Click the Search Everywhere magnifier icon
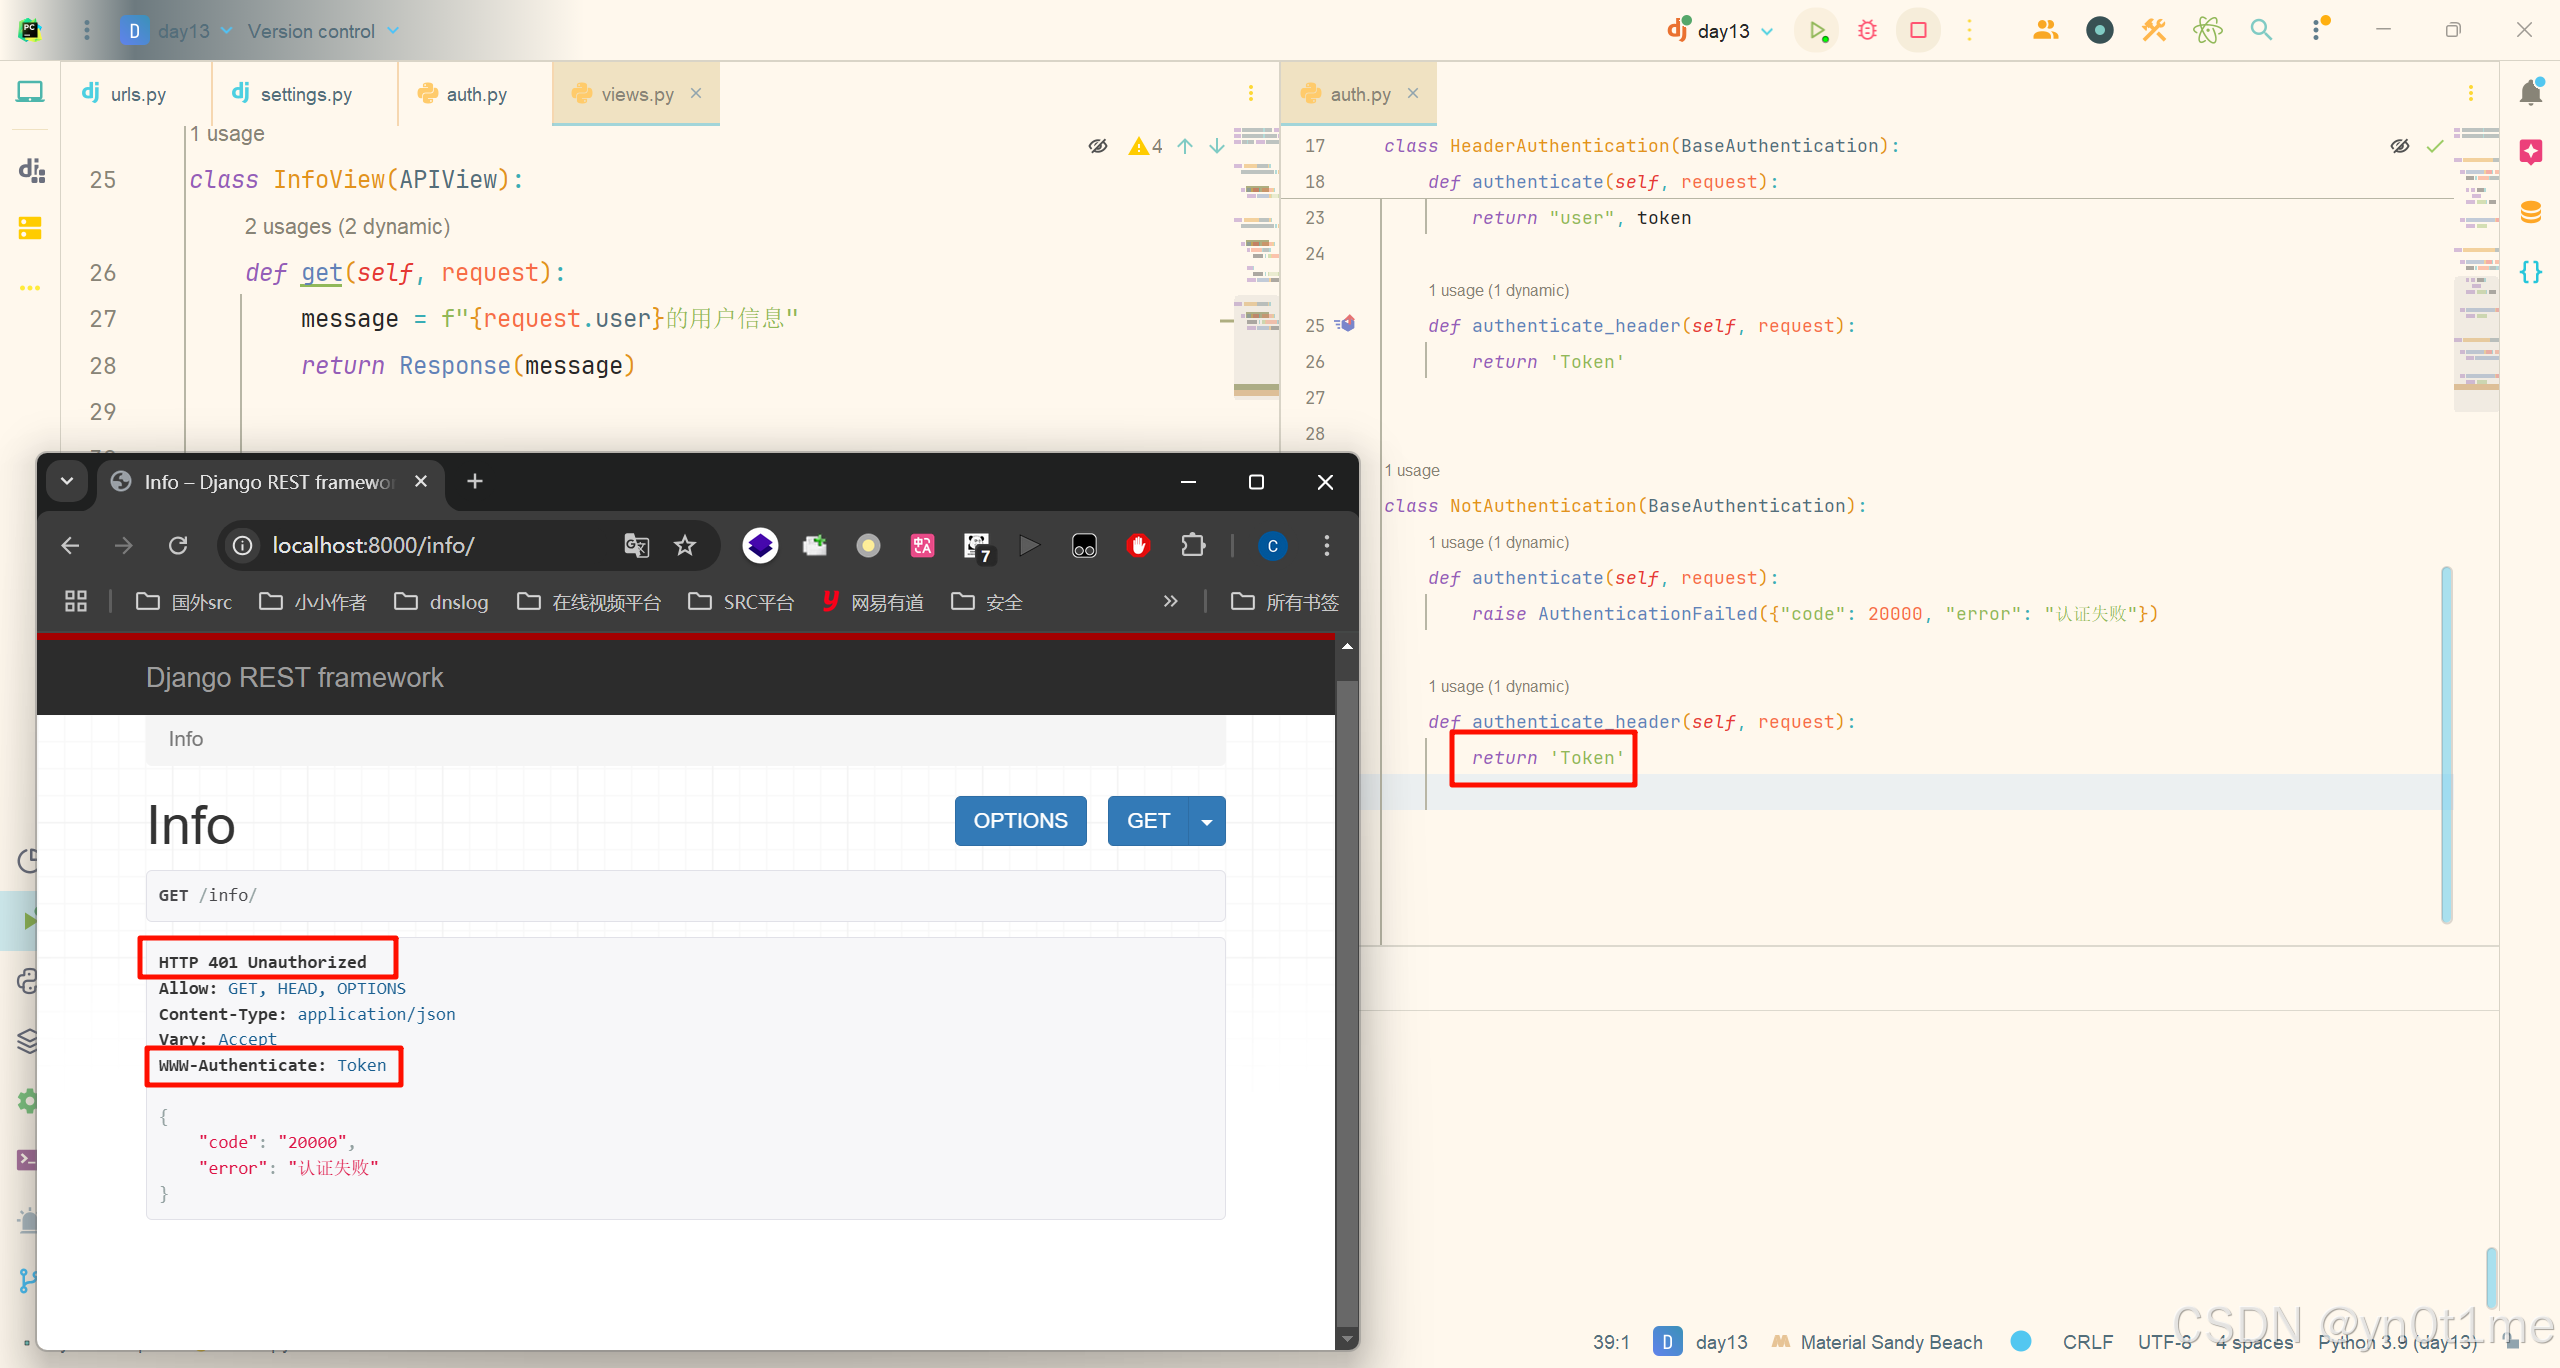The image size is (2560, 1368). pyautogui.click(x=2261, y=30)
